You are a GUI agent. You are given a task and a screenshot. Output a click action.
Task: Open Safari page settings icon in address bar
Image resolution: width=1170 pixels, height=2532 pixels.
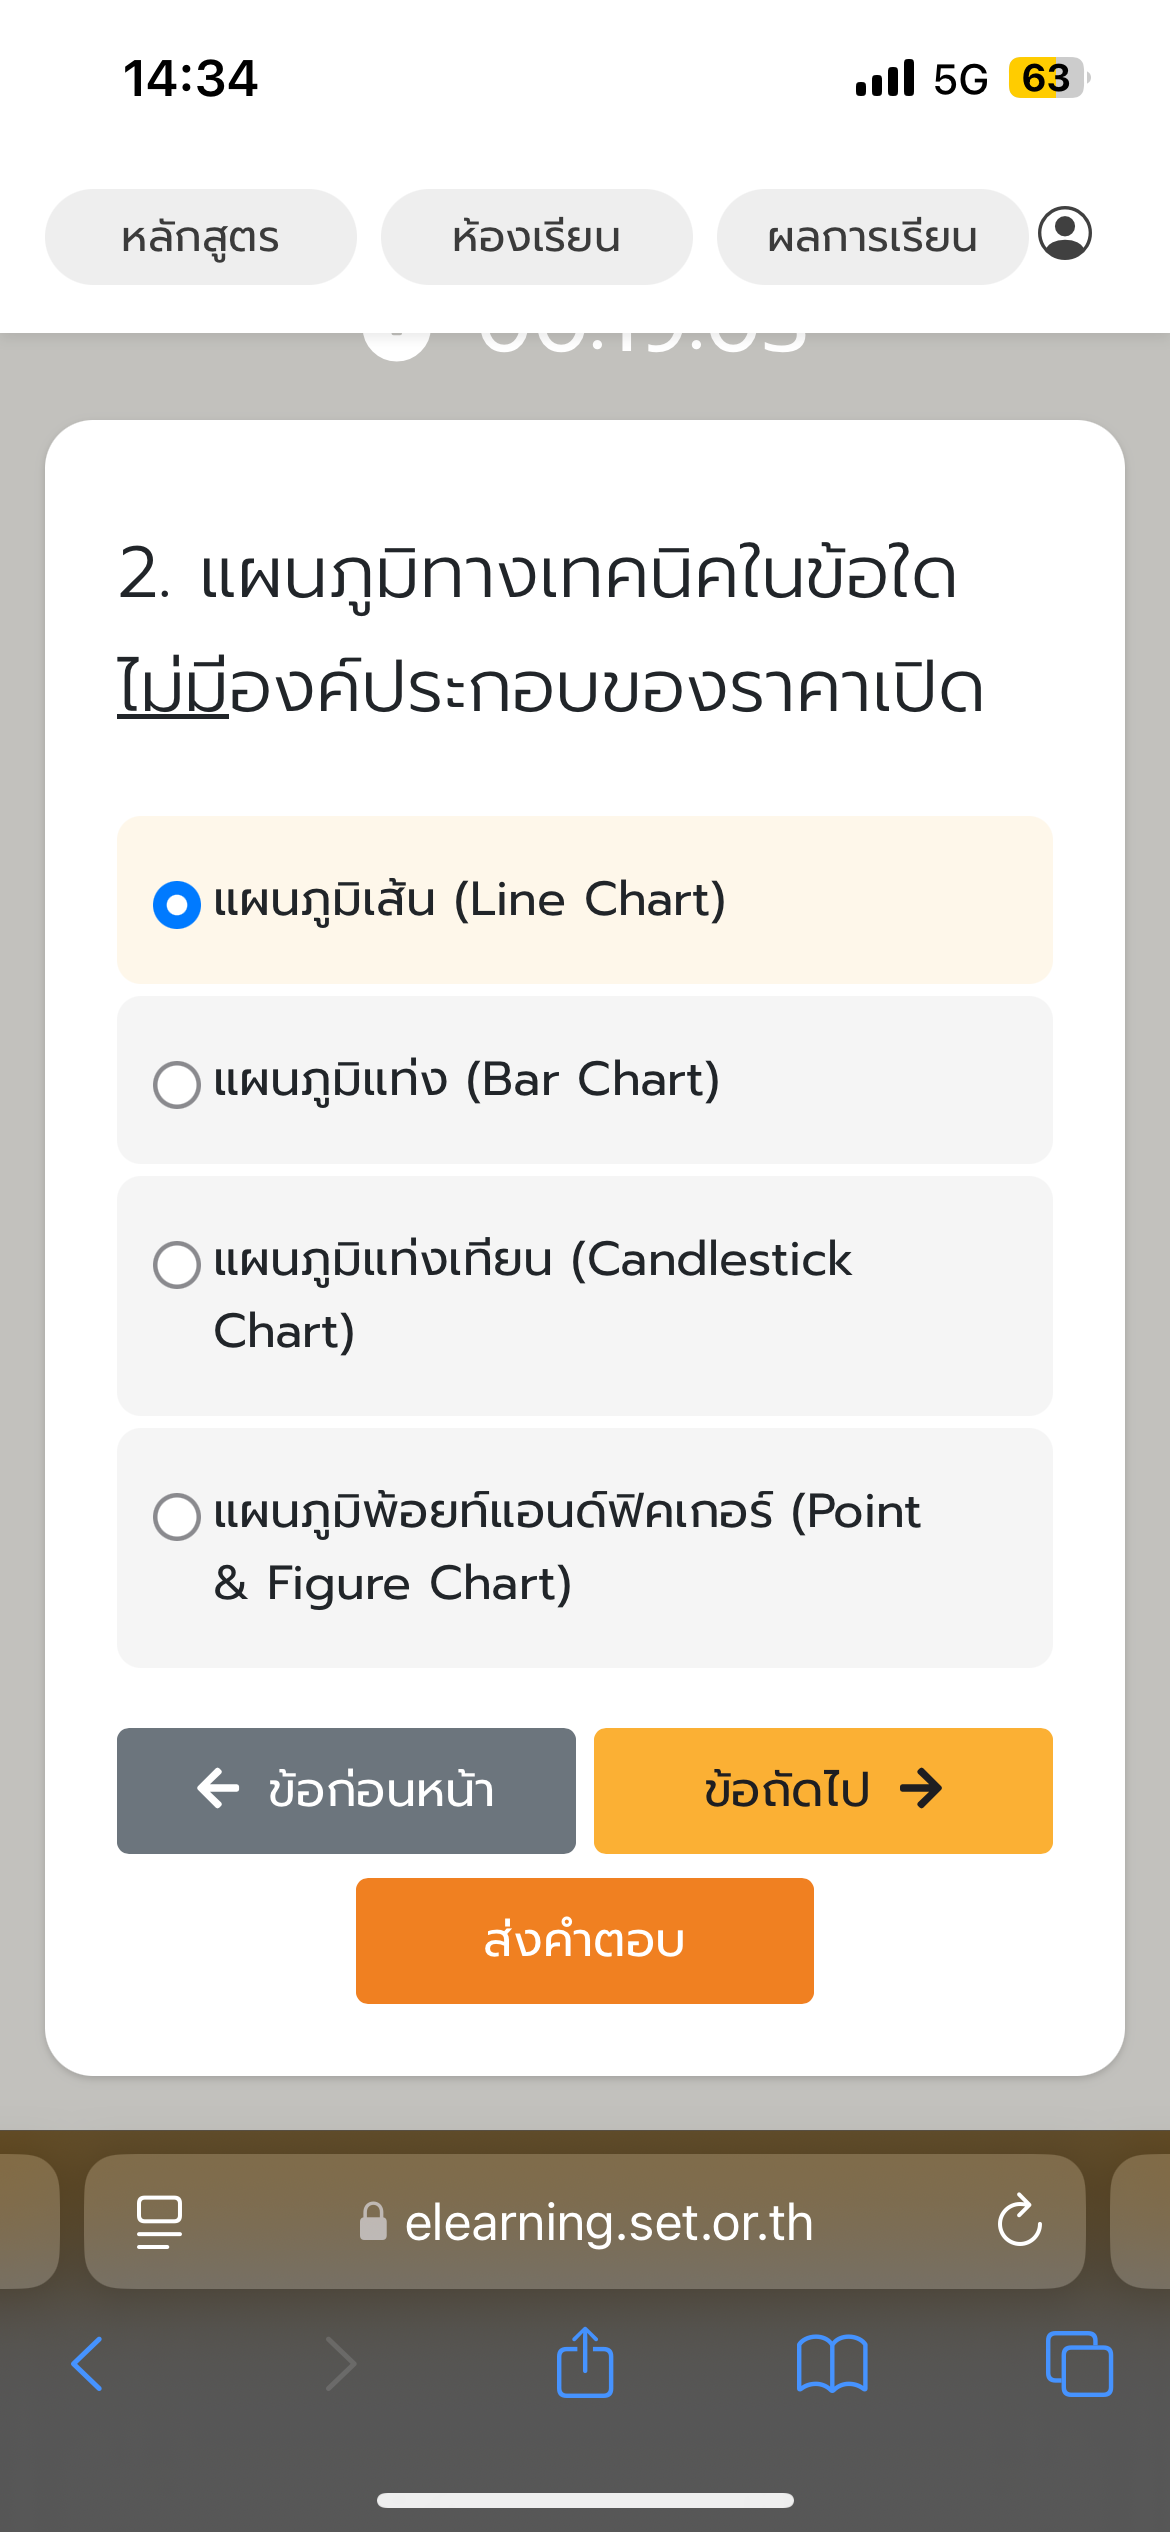[x=159, y=2221]
